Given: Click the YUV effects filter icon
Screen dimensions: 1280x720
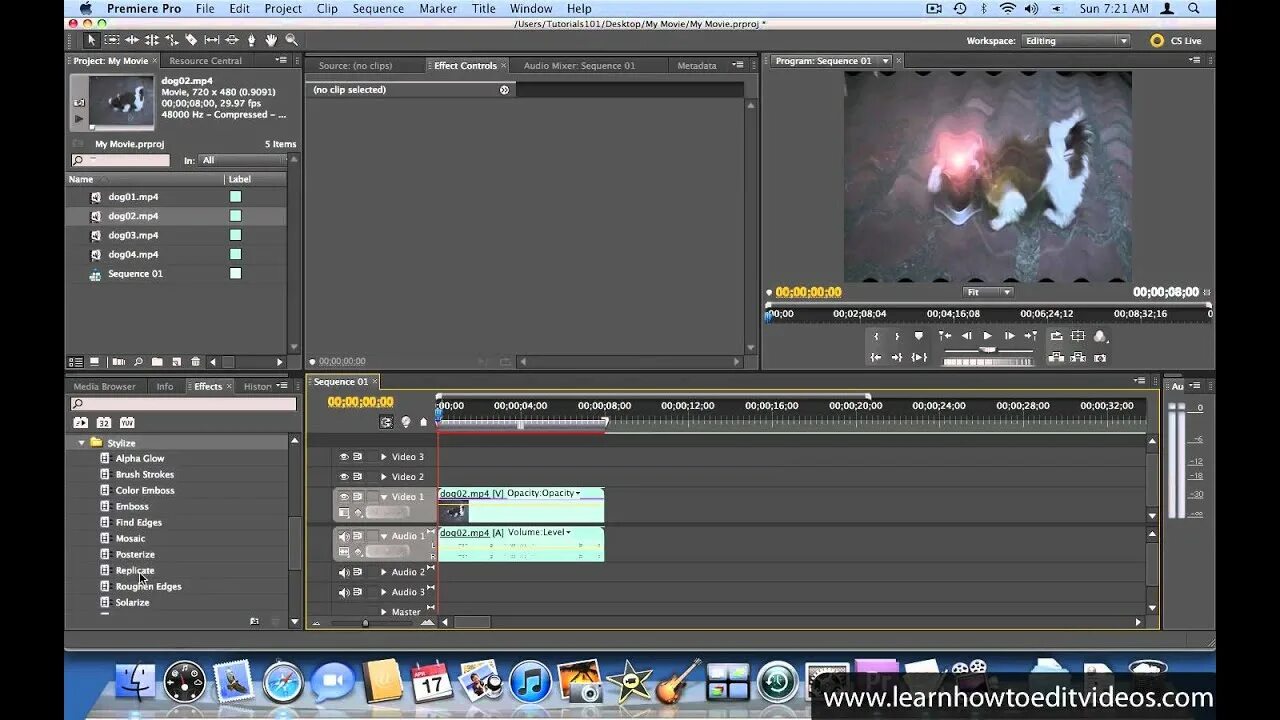Looking at the screenshot, I should [127, 423].
